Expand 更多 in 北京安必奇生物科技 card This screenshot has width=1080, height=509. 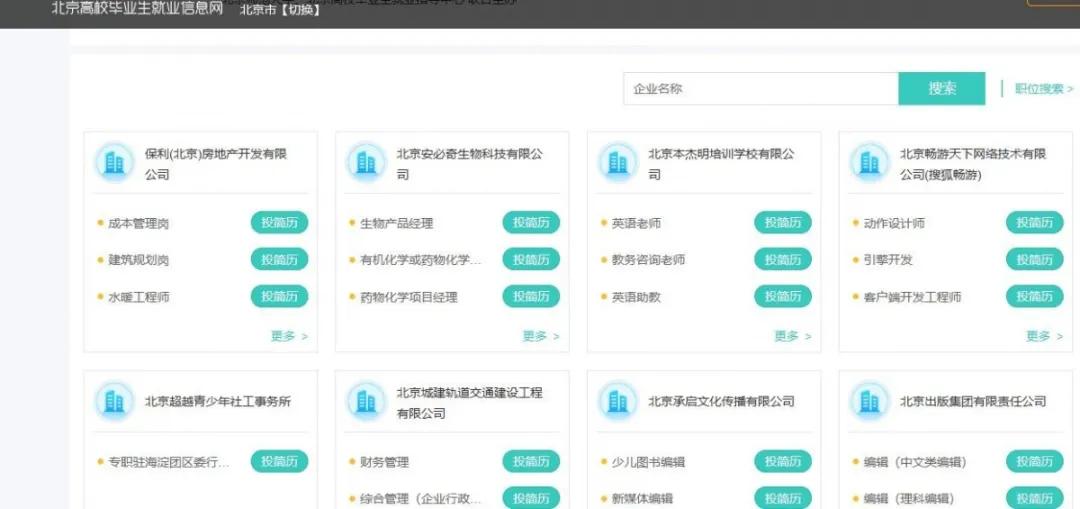541,336
